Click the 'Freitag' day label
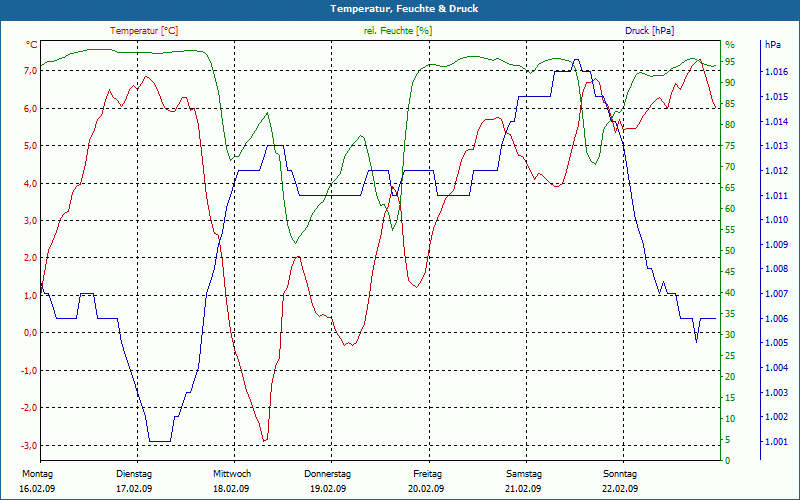Screen dimensions: 800x500 click(428, 474)
